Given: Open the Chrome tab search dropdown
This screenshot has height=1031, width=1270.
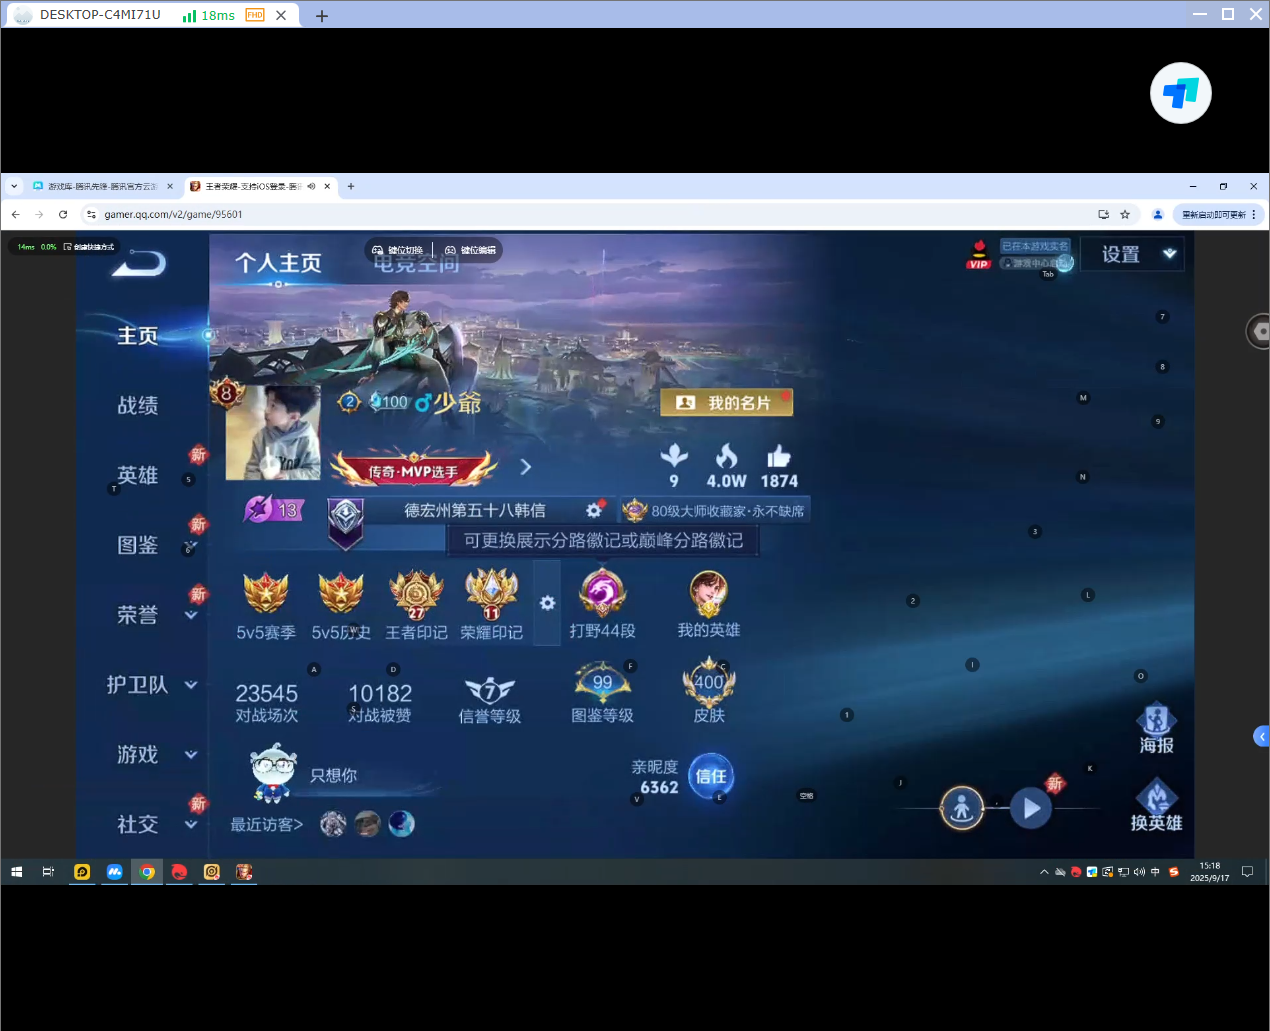Looking at the screenshot, I should (x=14, y=186).
